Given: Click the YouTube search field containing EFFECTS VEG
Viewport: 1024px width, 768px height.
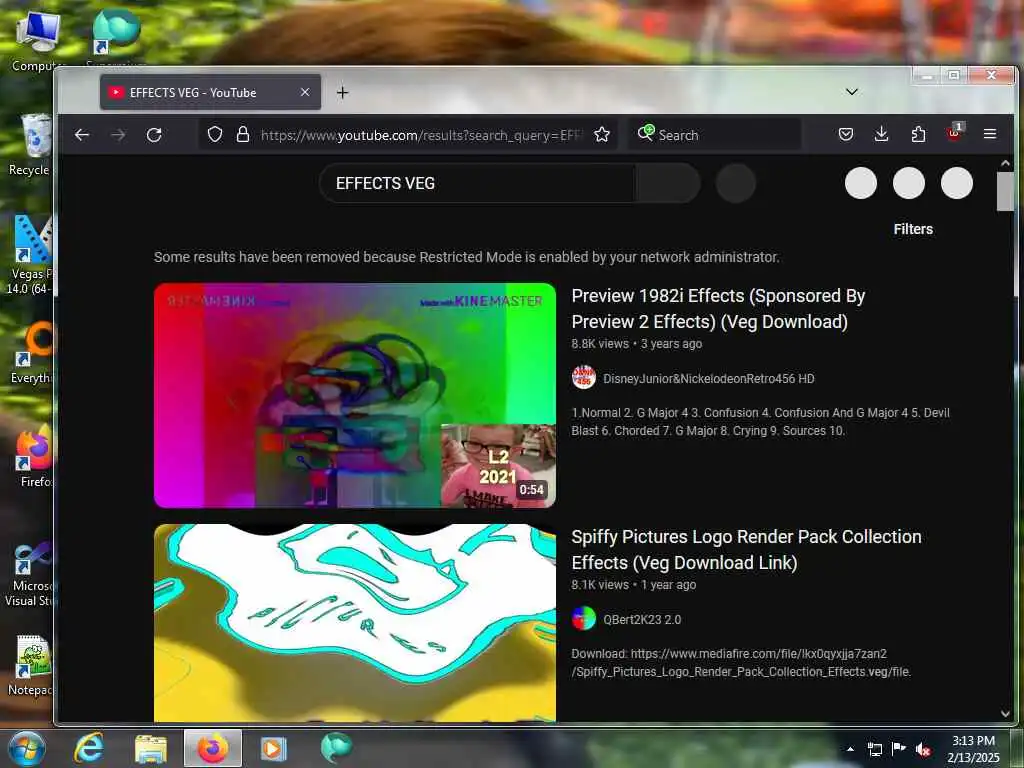Looking at the screenshot, I should pyautogui.click(x=477, y=184).
